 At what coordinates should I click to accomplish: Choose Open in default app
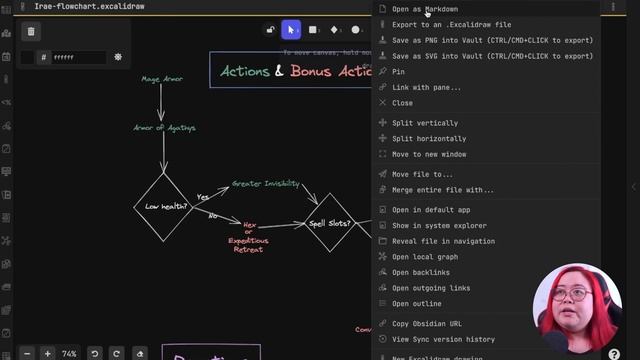click(x=486, y=210)
